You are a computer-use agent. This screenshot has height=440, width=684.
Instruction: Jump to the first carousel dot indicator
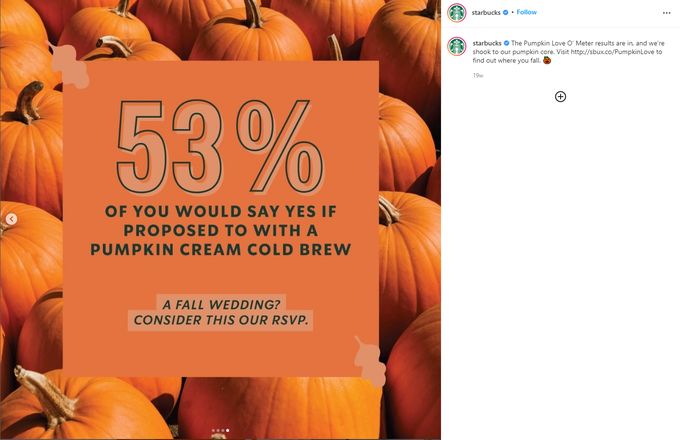(x=213, y=431)
